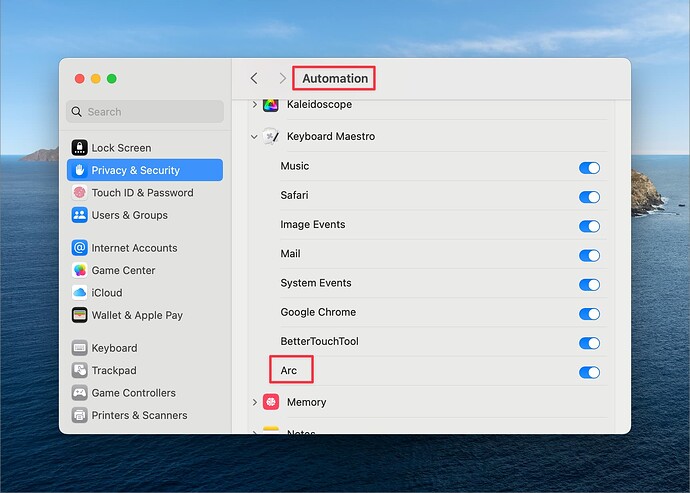Click the System Events label
This screenshot has height=493, width=690.
coord(316,283)
